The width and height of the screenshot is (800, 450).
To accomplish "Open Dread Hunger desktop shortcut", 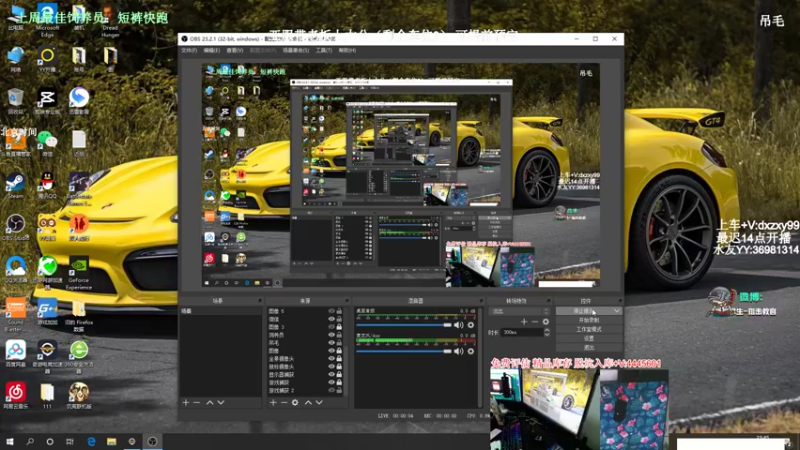I will tap(110, 20).
